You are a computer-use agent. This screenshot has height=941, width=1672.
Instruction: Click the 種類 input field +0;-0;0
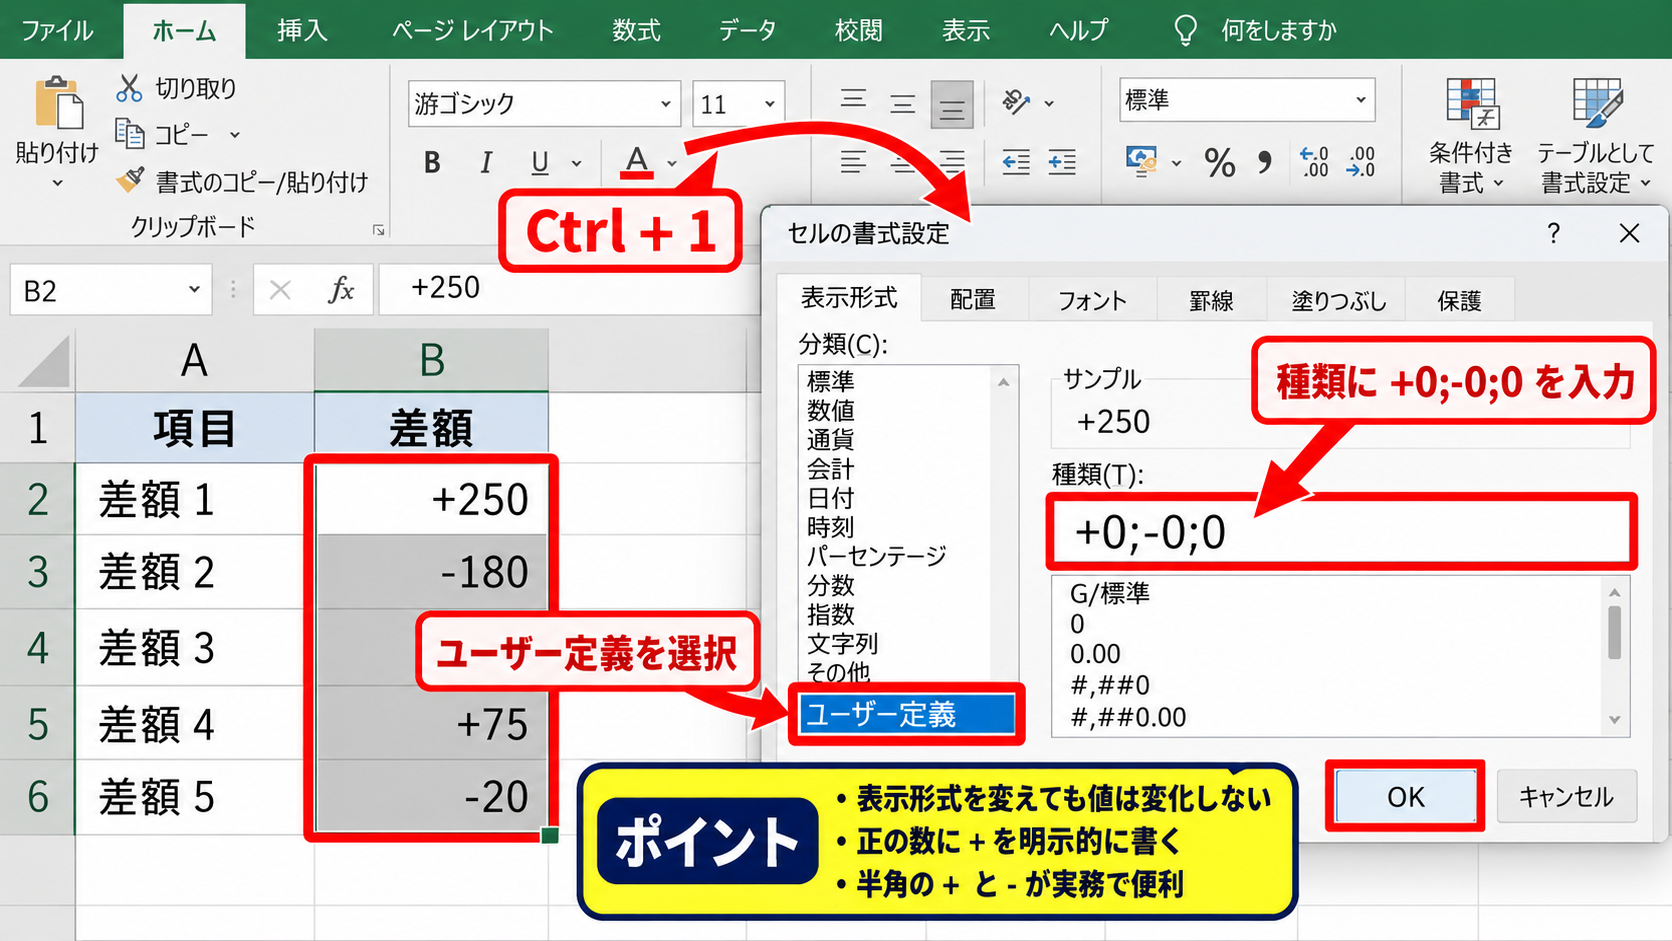[x=1341, y=532]
